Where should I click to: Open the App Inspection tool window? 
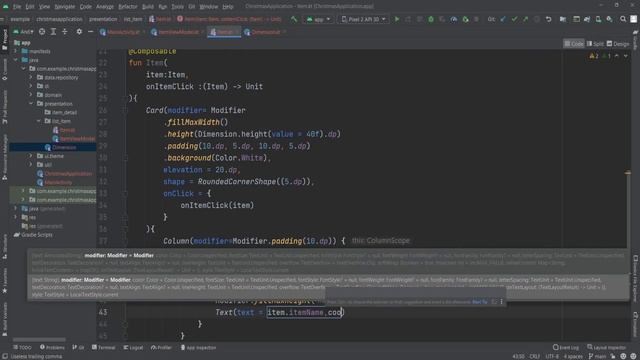(198, 347)
